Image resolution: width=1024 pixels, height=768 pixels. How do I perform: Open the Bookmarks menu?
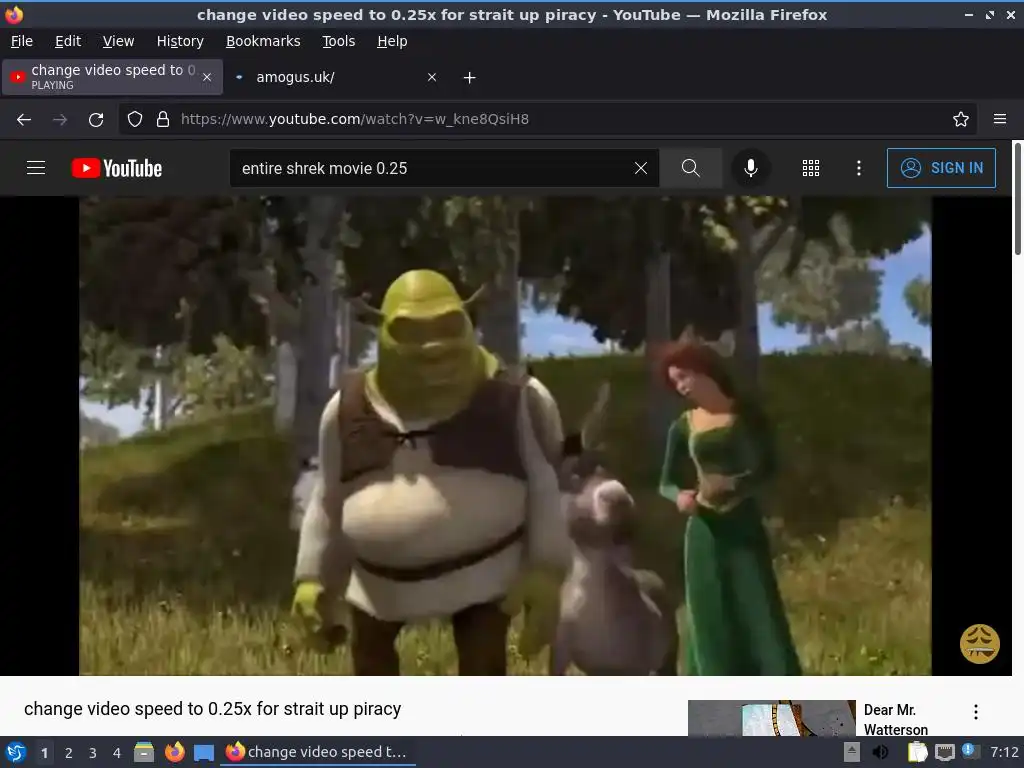pos(263,41)
